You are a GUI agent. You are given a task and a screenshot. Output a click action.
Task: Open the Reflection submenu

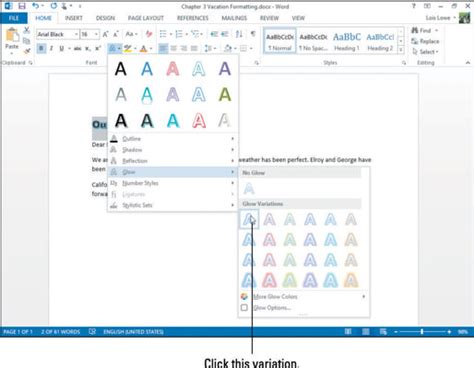[172, 161]
